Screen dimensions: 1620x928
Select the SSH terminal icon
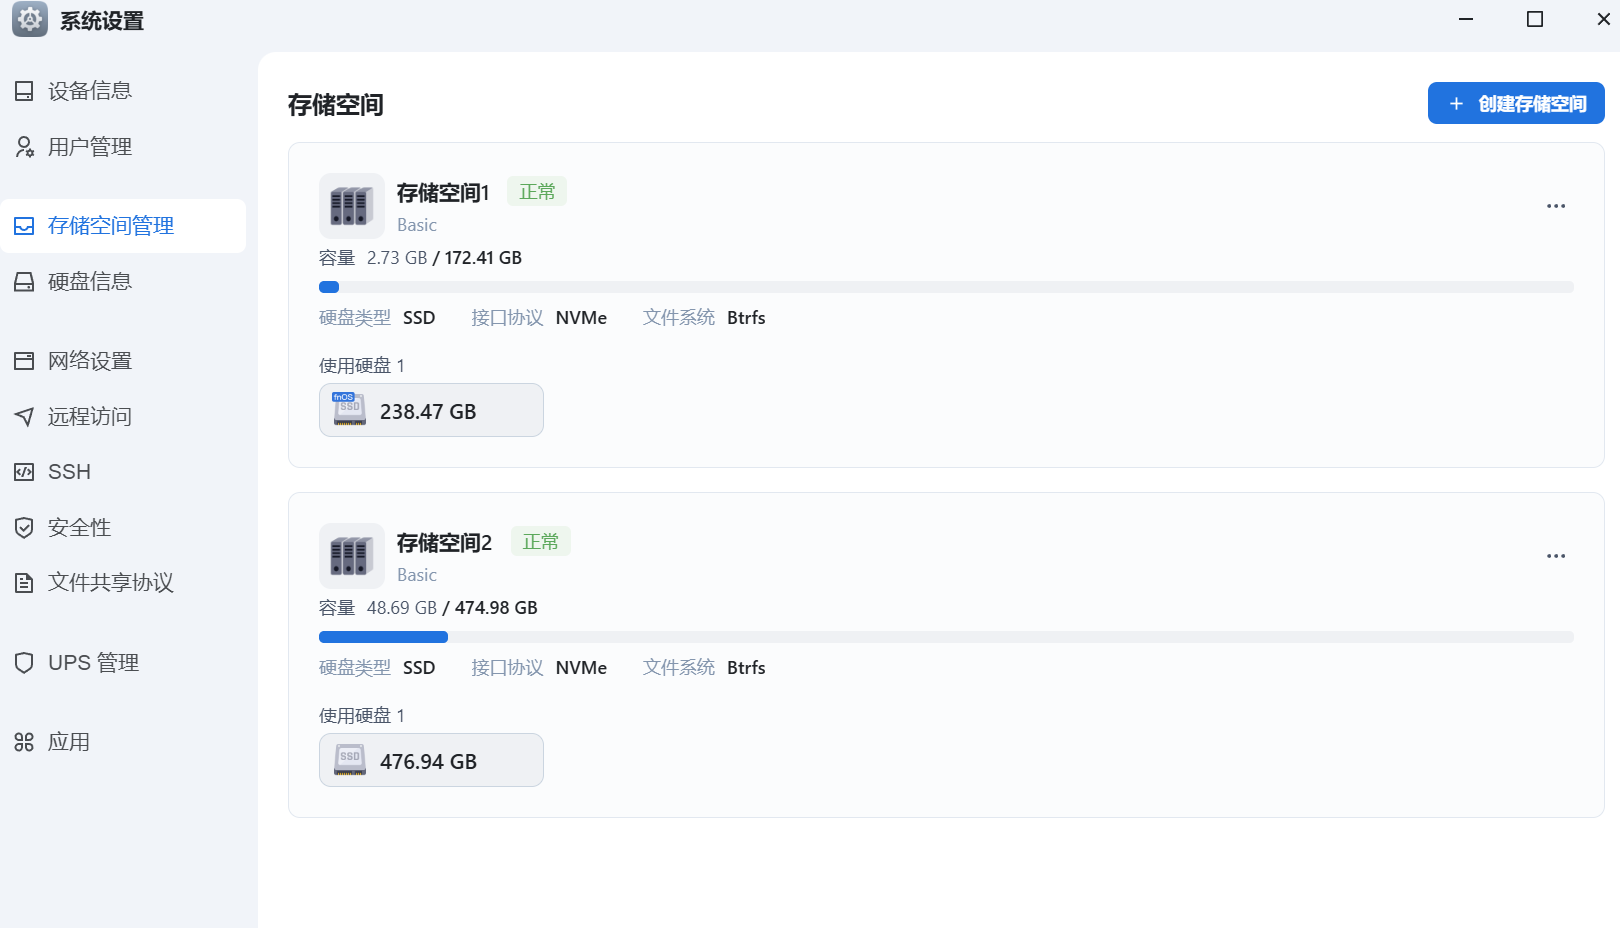coord(24,472)
